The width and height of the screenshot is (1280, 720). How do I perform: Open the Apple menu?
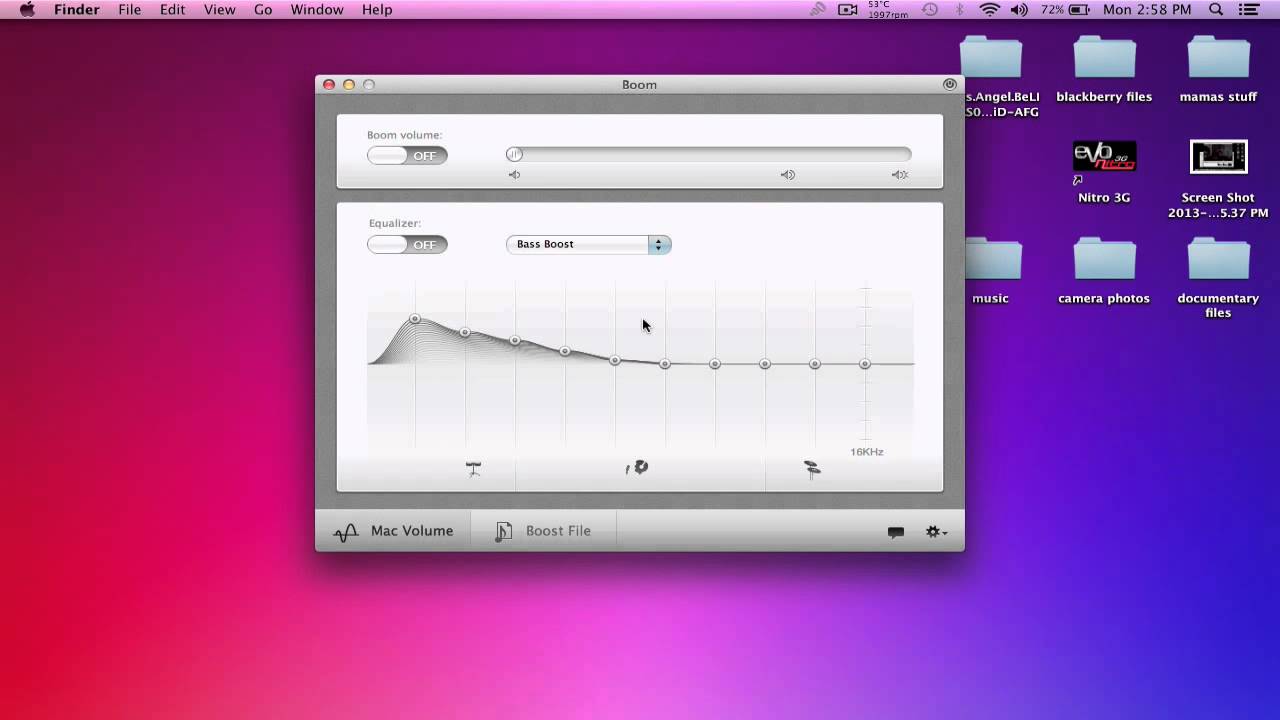click(x=27, y=10)
